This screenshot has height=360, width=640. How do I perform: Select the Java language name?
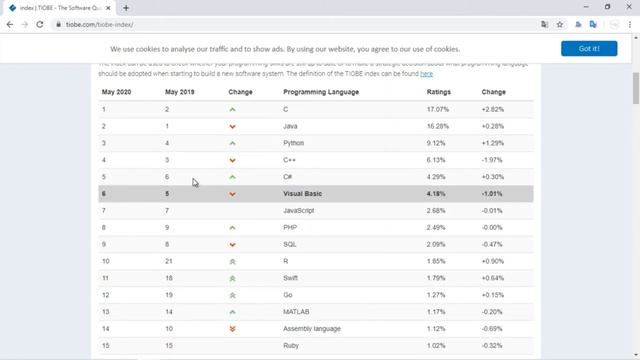pyautogui.click(x=290, y=126)
